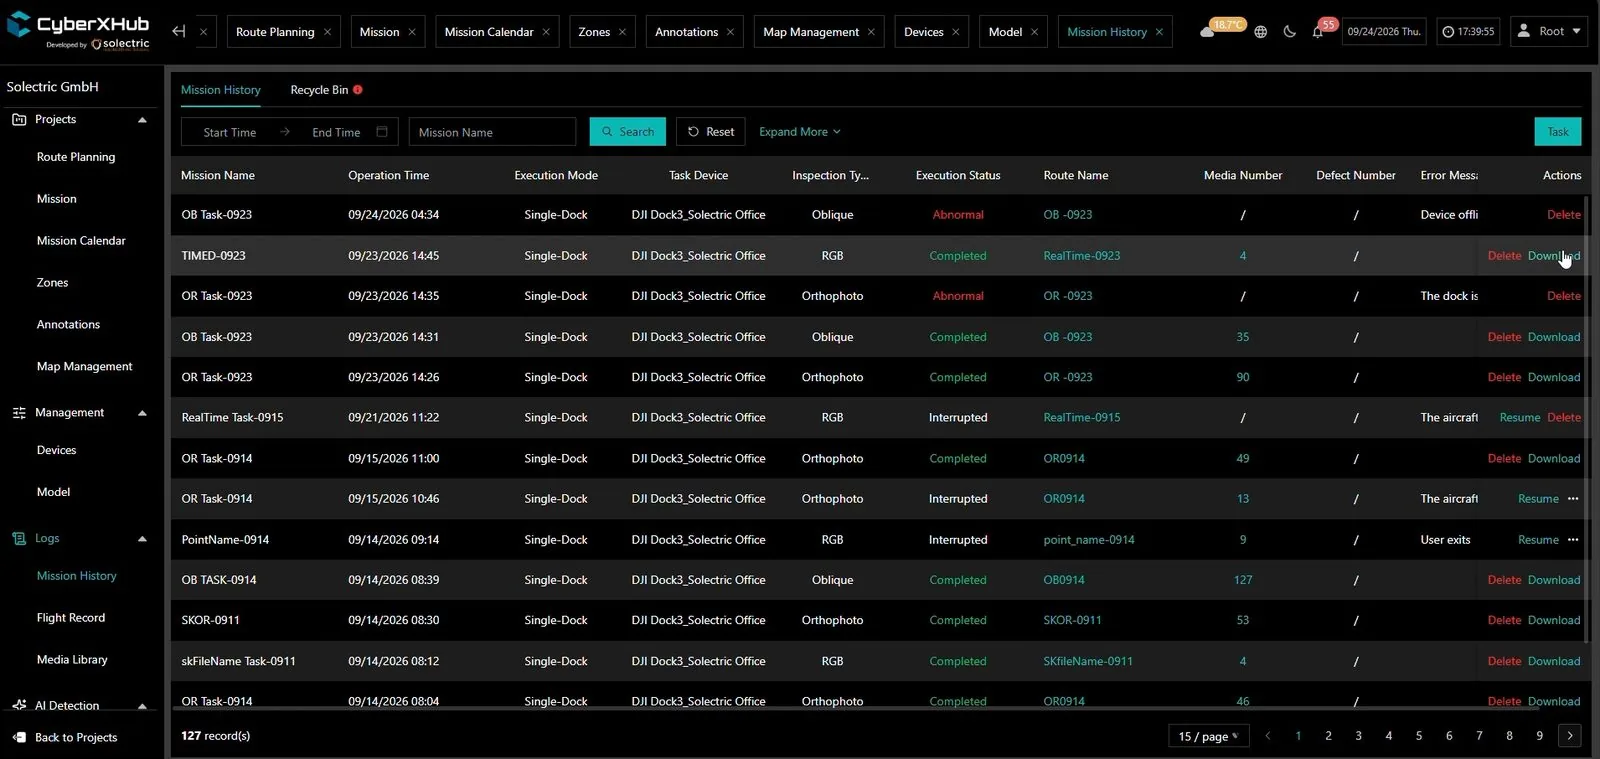Collapse the AI Detection section
The image size is (1600, 759).
click(x=142, y=706)
